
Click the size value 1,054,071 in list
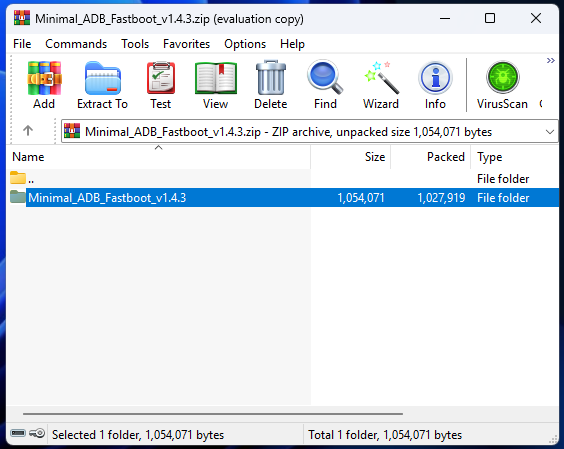[x=361, y=198]
